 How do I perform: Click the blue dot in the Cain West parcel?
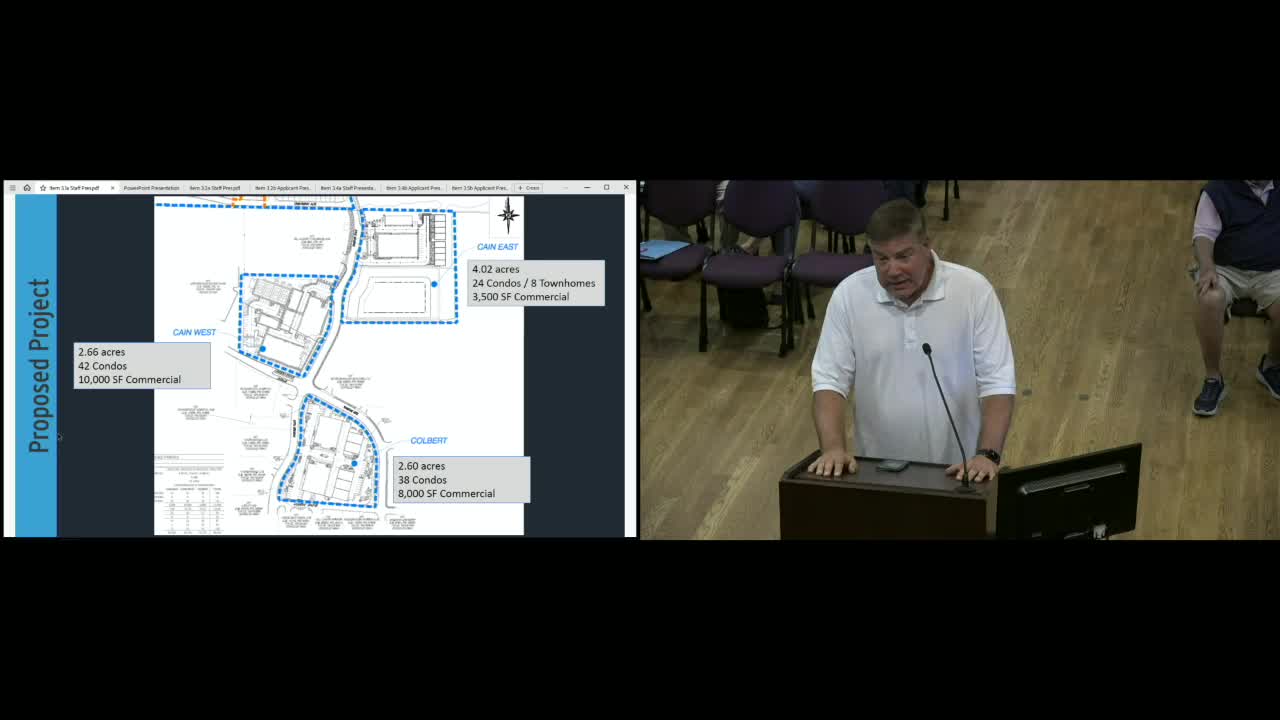263,349
